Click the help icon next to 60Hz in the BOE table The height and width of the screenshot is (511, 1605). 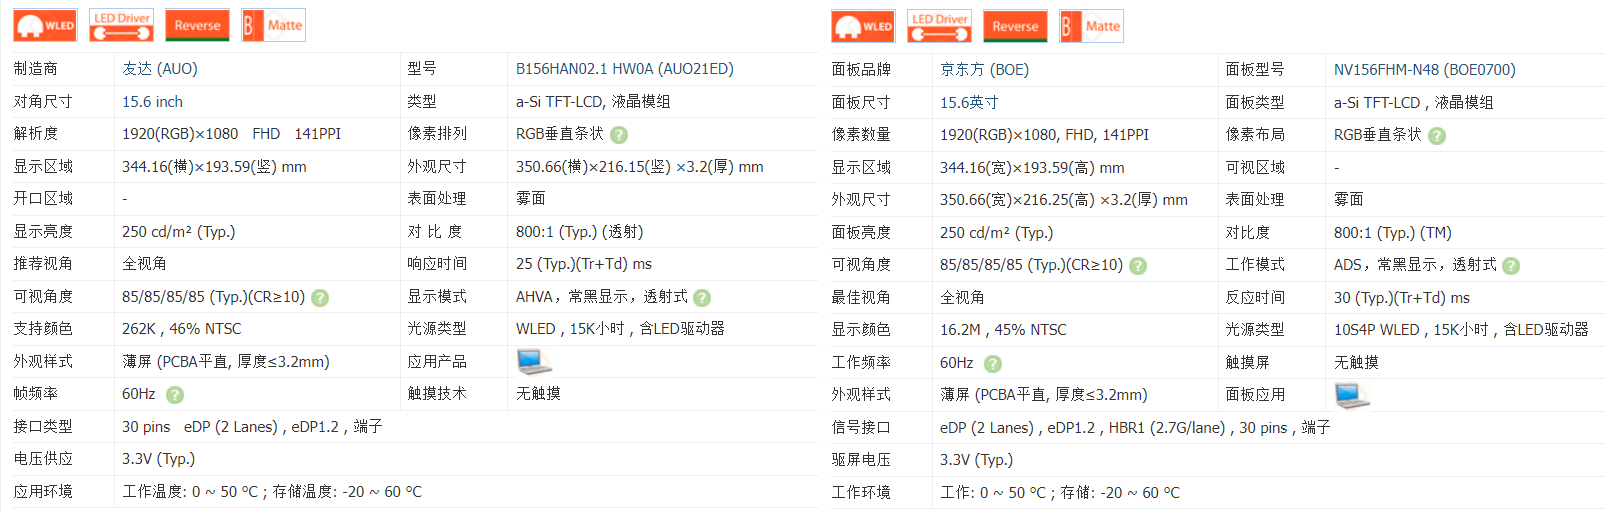click(x=993, y=364)
